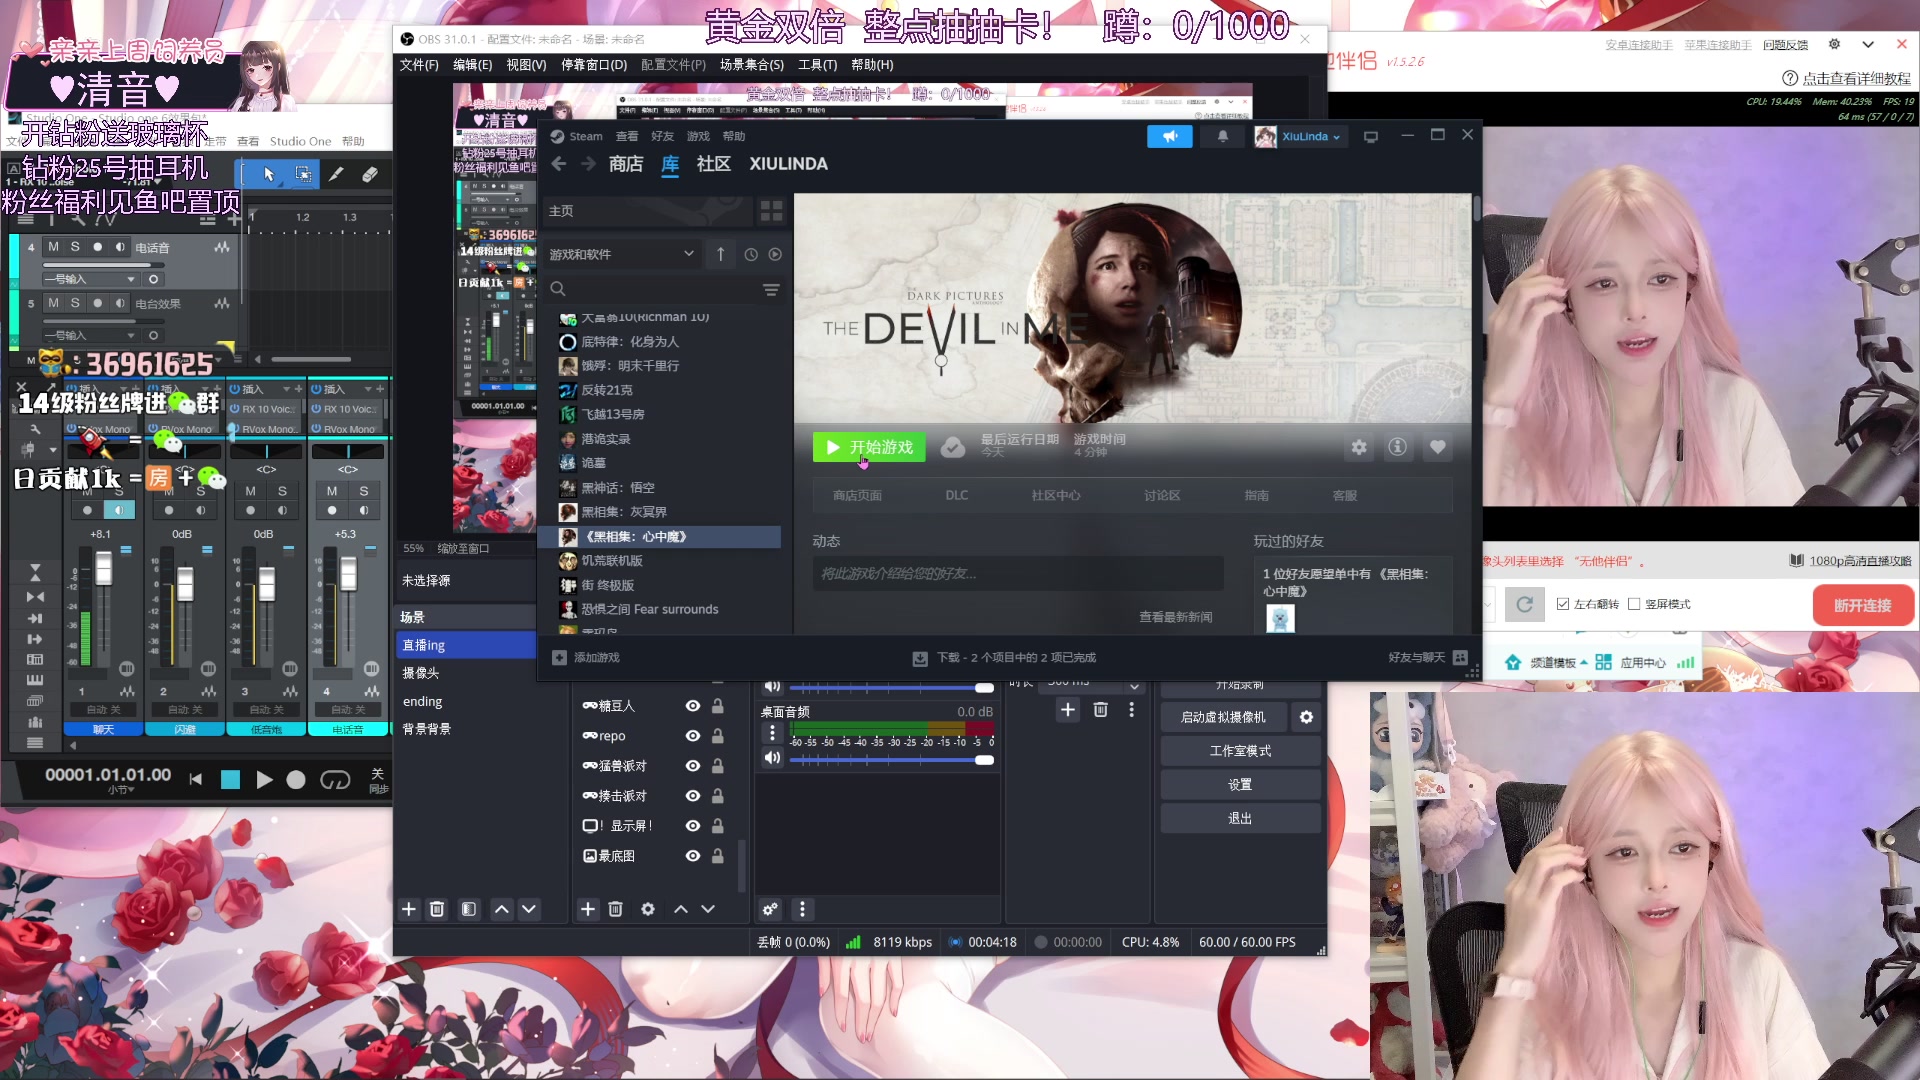Toggle visibility of the repo source
The width and height of the screenshot is (1920, 1080).
click(692, 736)
